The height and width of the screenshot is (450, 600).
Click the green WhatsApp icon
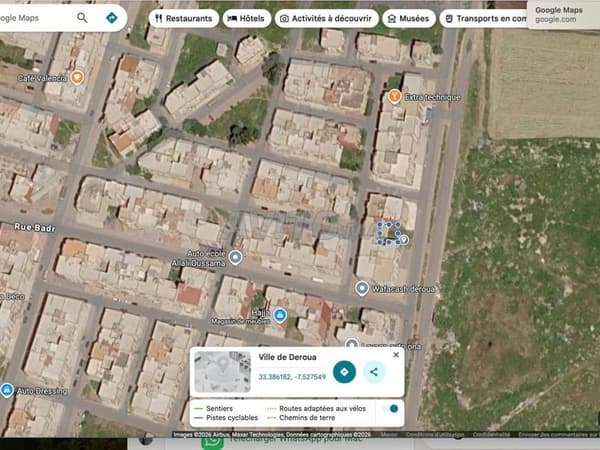212,442
